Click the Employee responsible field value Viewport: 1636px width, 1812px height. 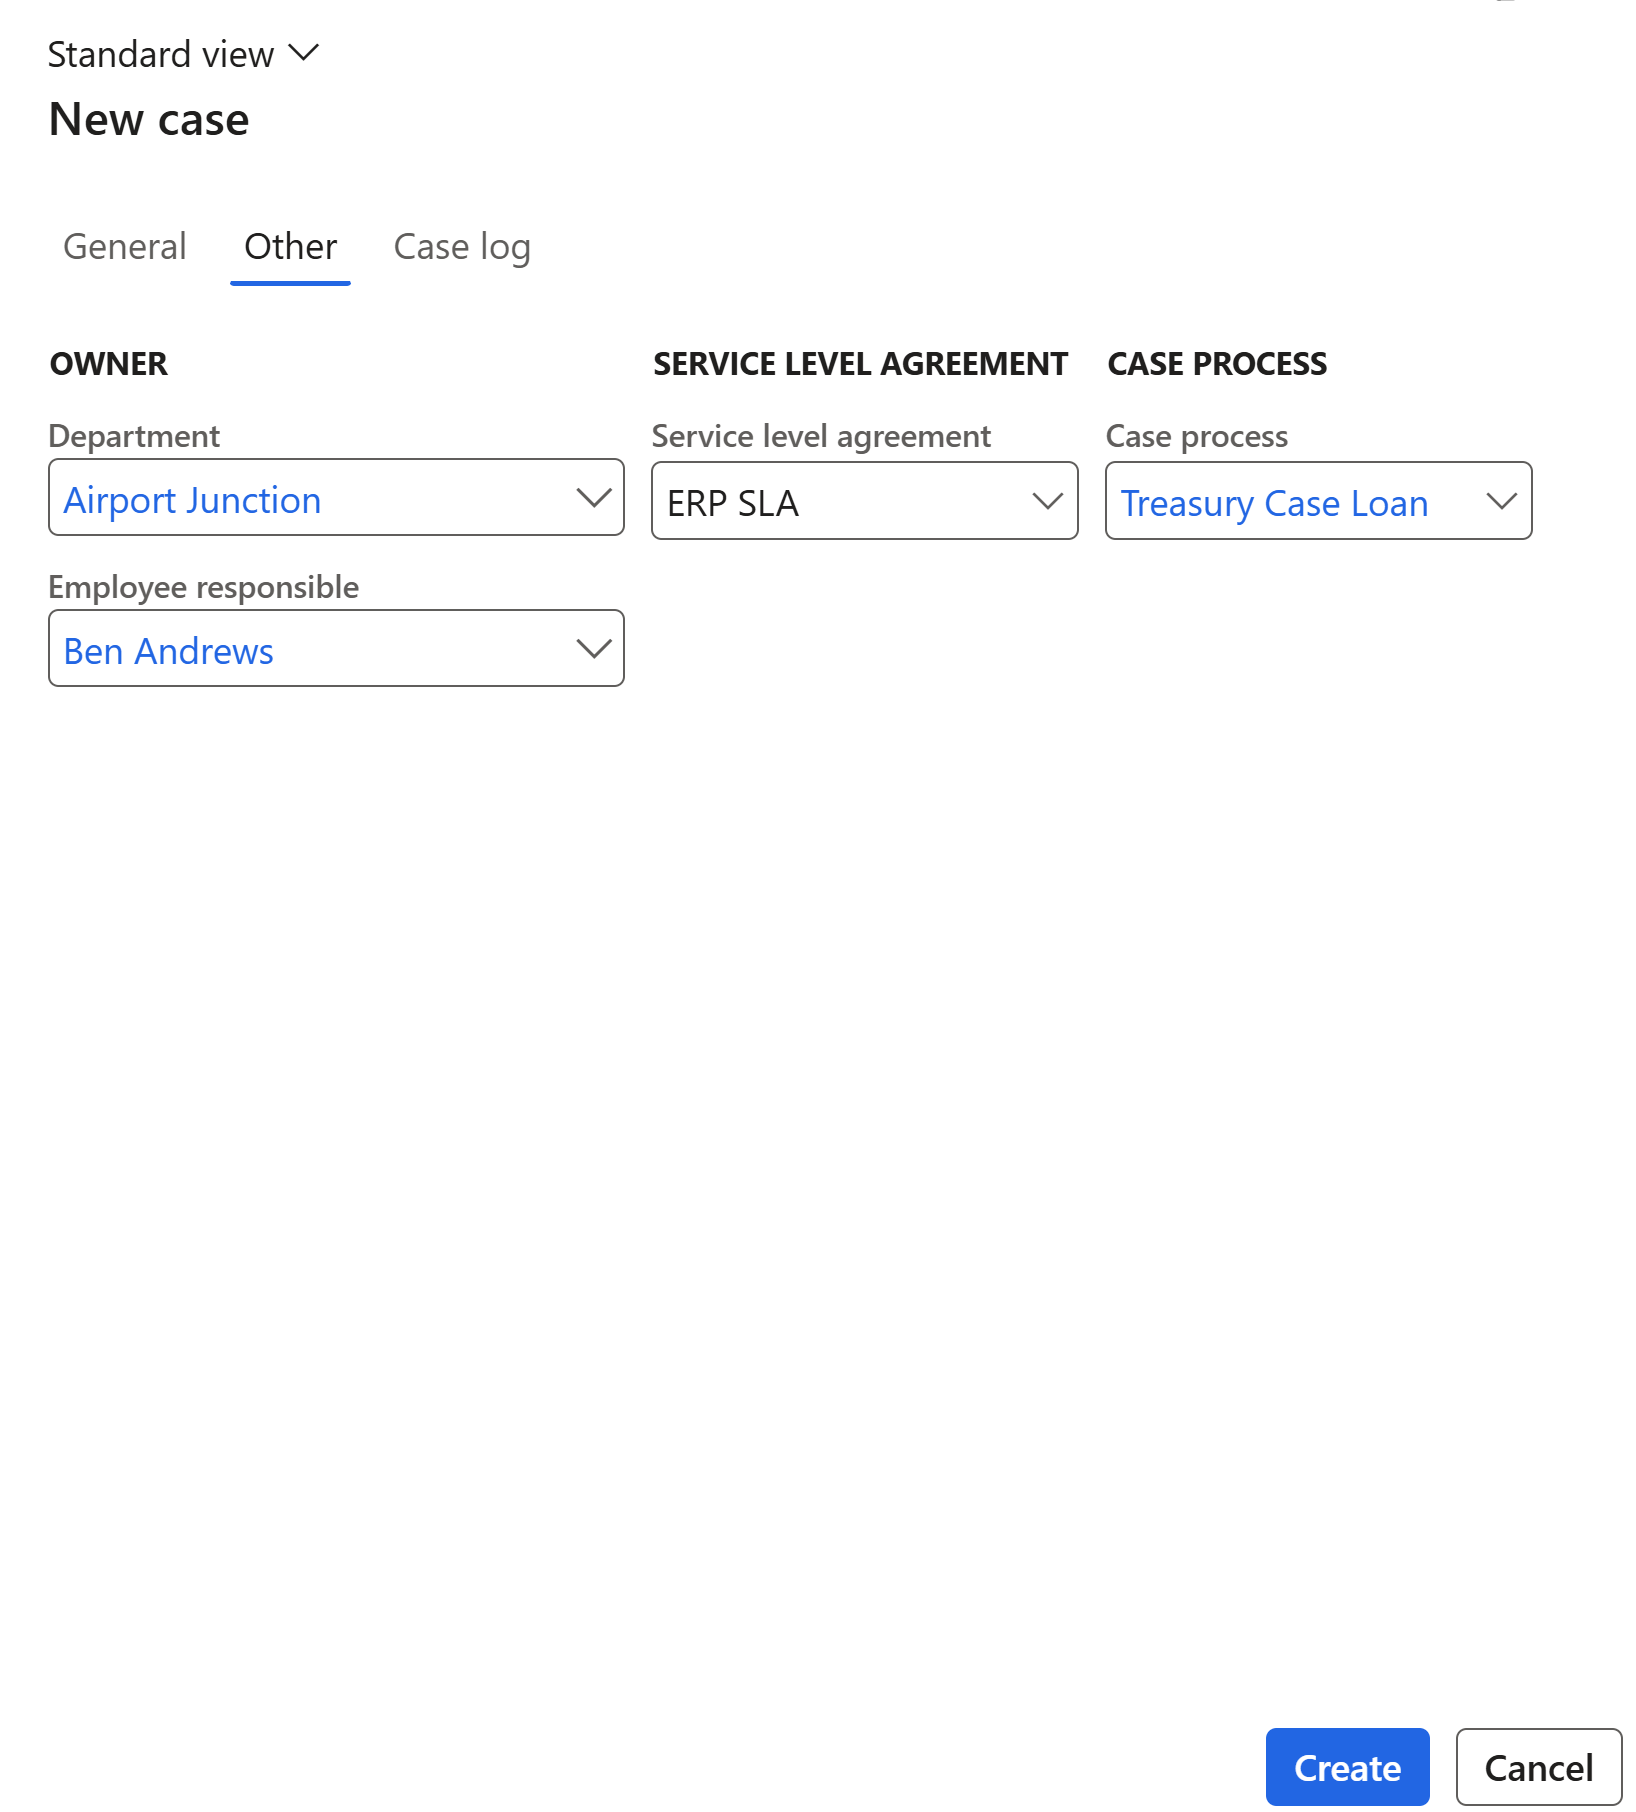pos(168,650)
